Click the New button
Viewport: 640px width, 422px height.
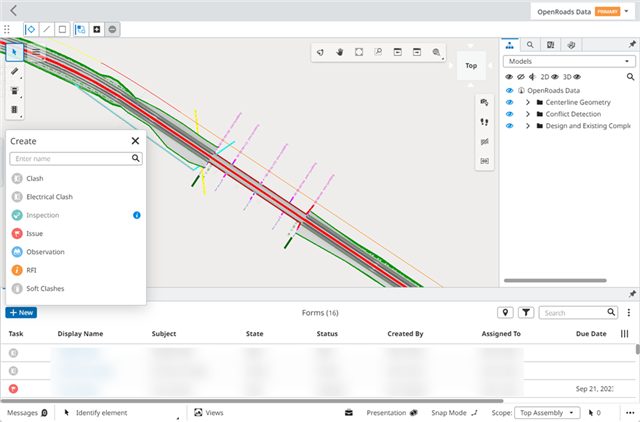(21, 313)
